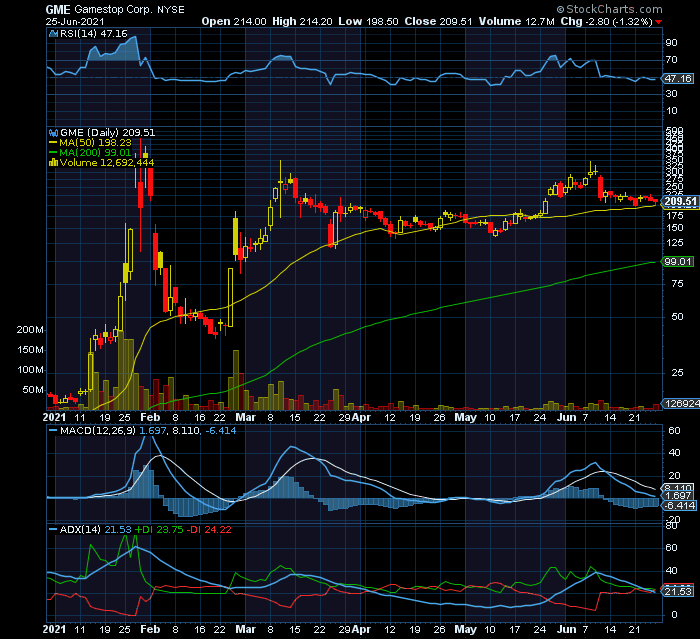Click the 2021 label under the ADX panel
Viewport: 700px width, 639px height.
pos(54,629)
